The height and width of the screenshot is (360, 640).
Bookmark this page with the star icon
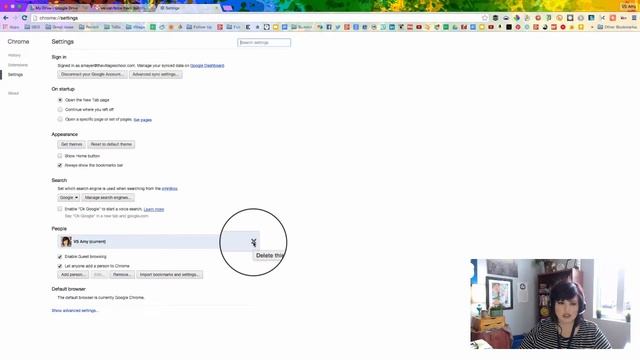click(x=484, y=18)
